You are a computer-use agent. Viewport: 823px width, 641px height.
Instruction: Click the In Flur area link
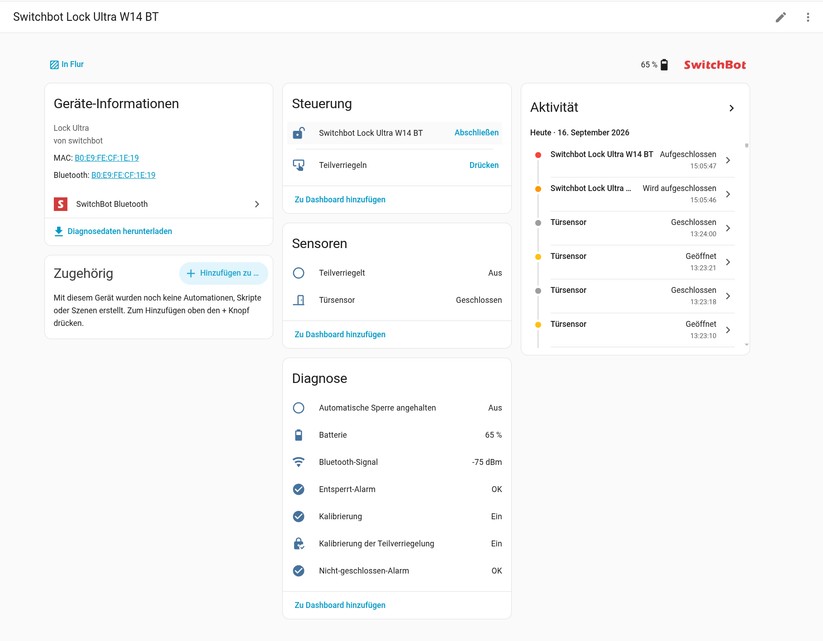72,64
